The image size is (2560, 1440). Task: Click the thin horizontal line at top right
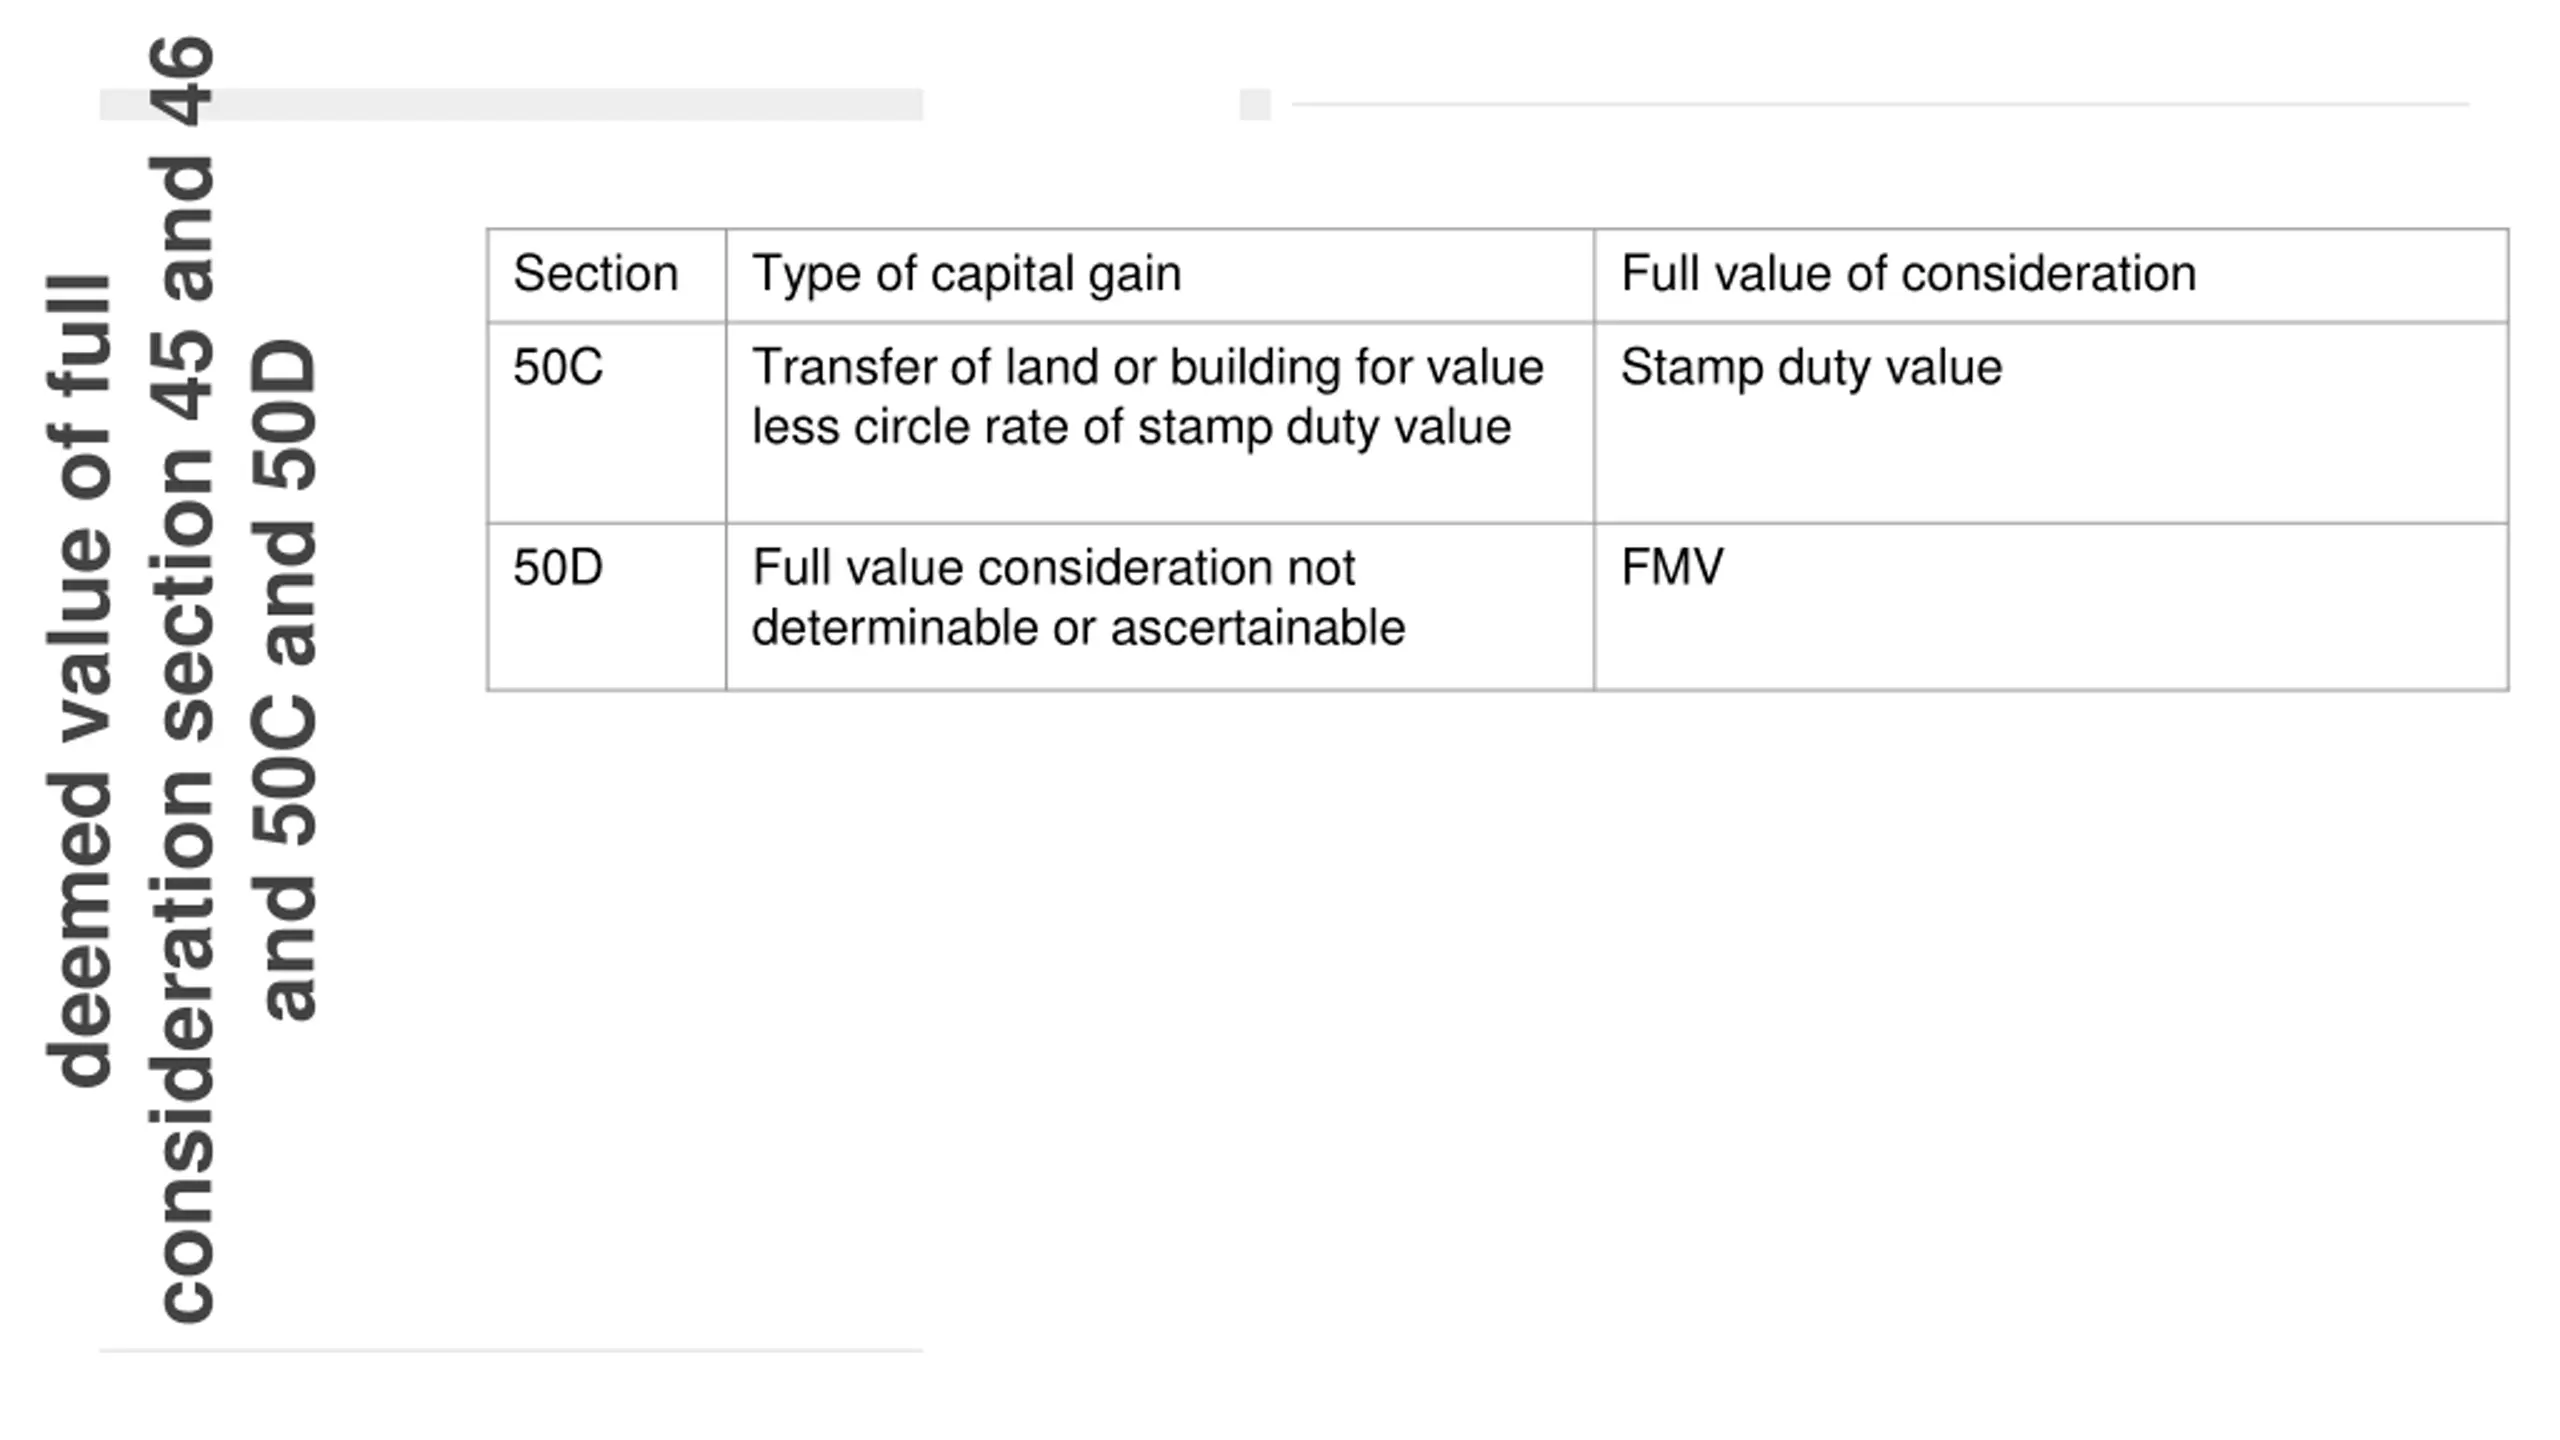pos(1880,104)
